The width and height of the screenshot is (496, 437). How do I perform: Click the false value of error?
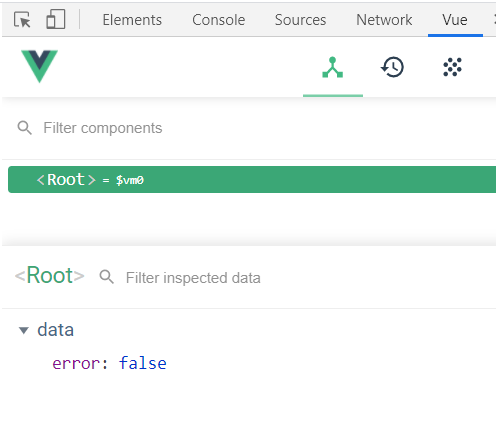(x=143, y=363)
